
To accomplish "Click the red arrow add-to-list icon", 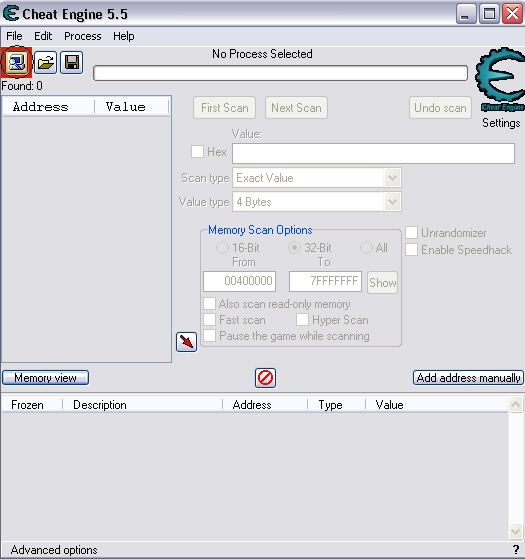I will (x=186, y=342).
